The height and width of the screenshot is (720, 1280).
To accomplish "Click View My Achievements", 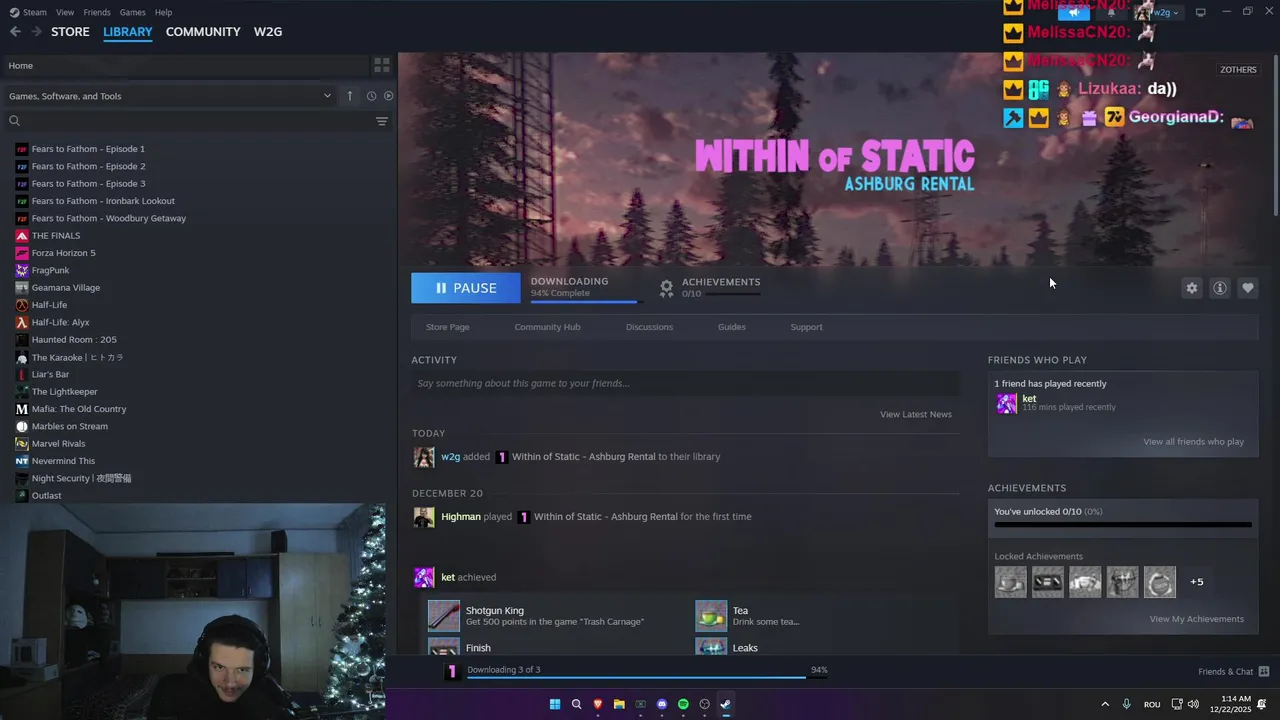I will [x=1197, y=619].
